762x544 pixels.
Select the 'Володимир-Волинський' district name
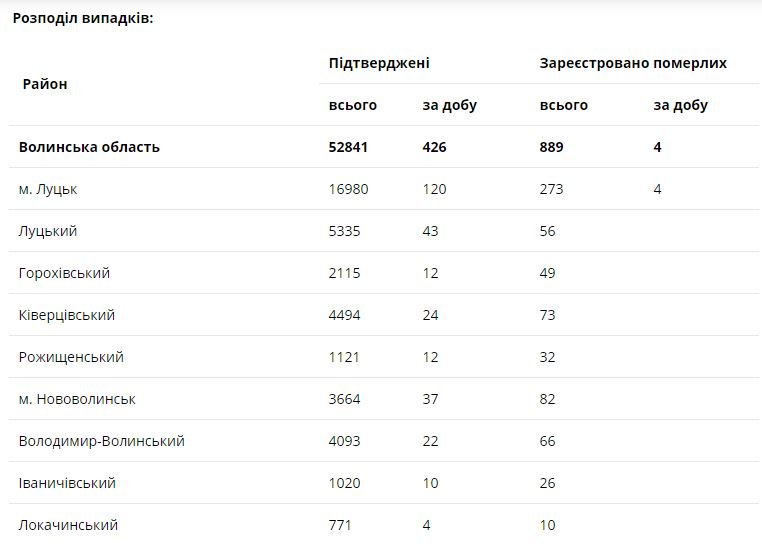[101, 441]
